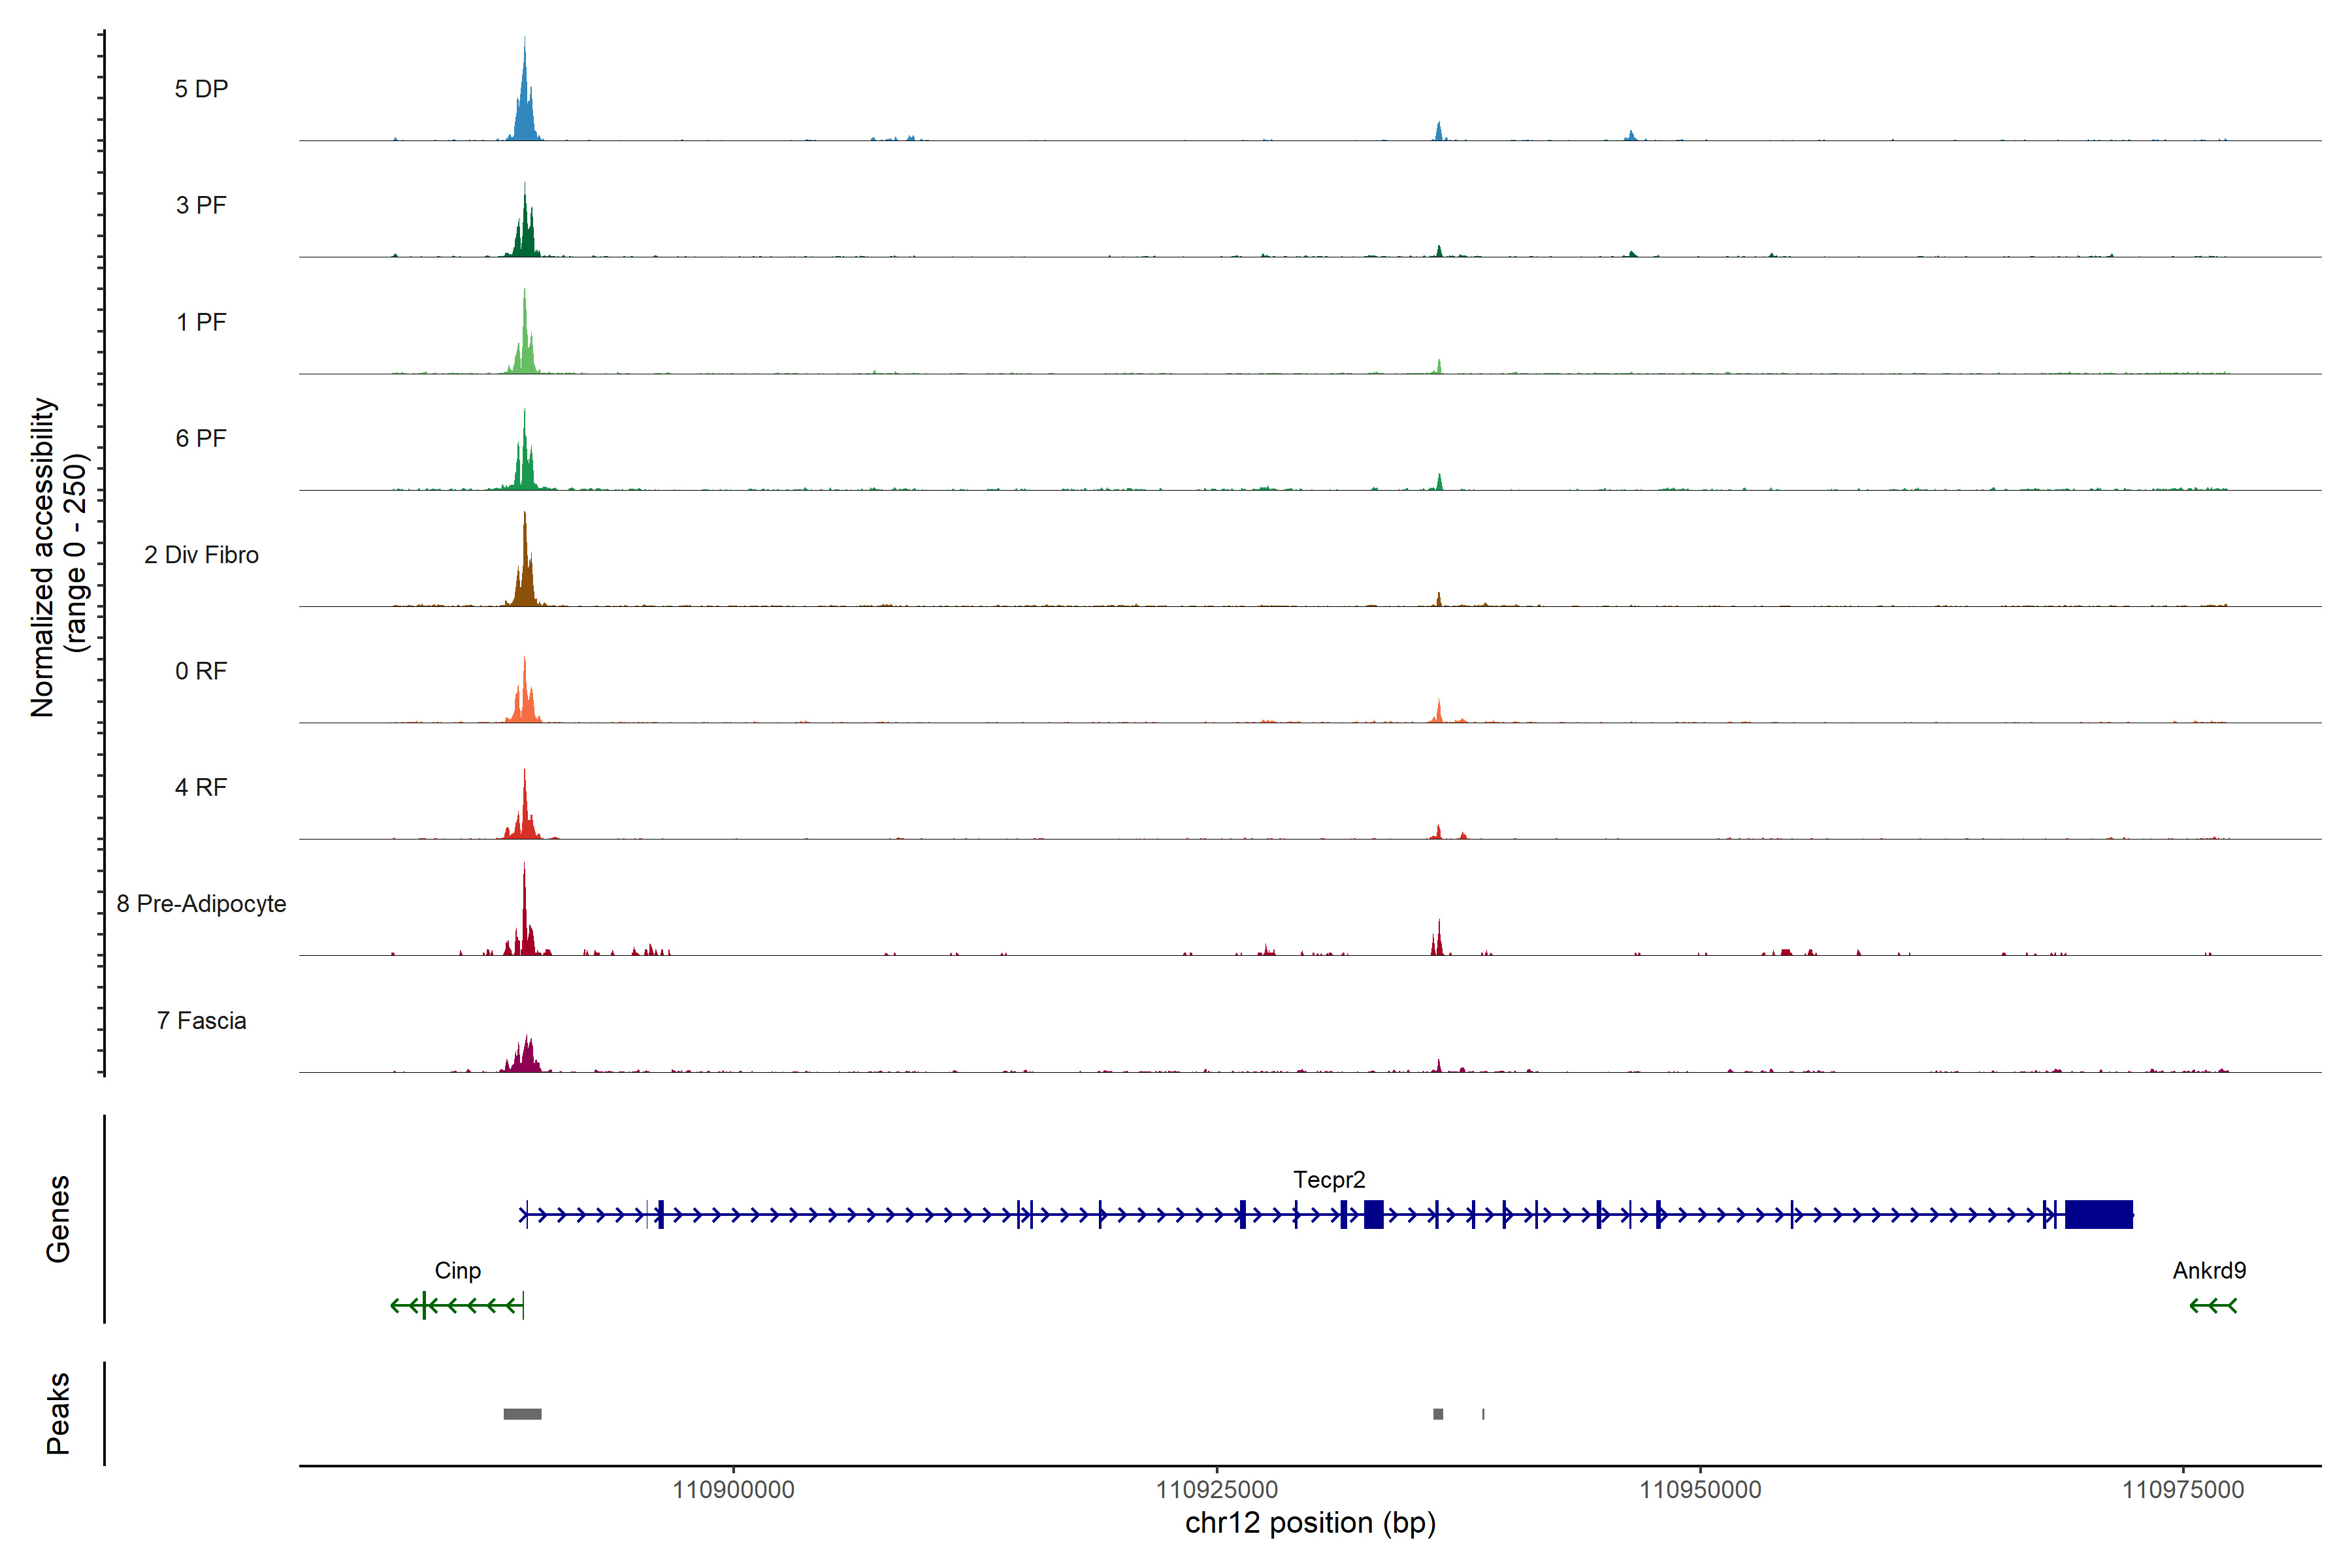Click the 110925000 axis tick label

coord(1217,1490)
